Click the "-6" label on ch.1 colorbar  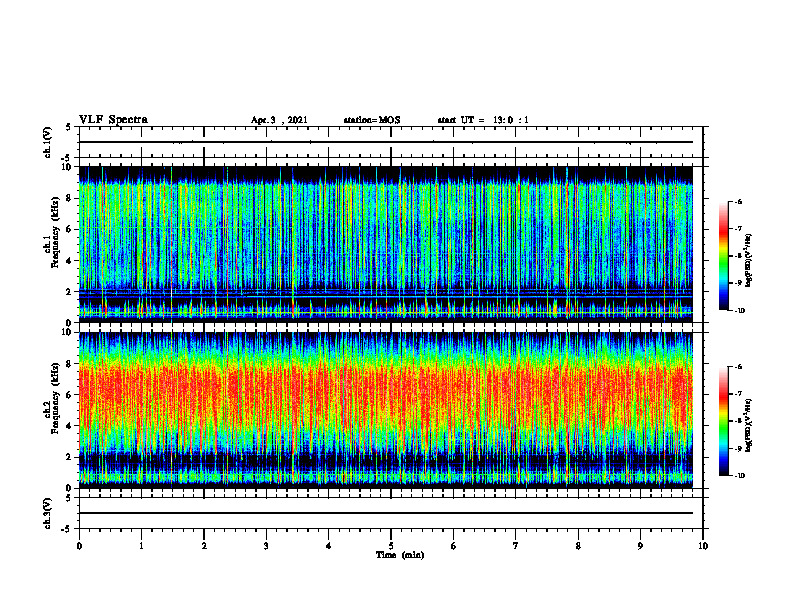pos(738,202)
